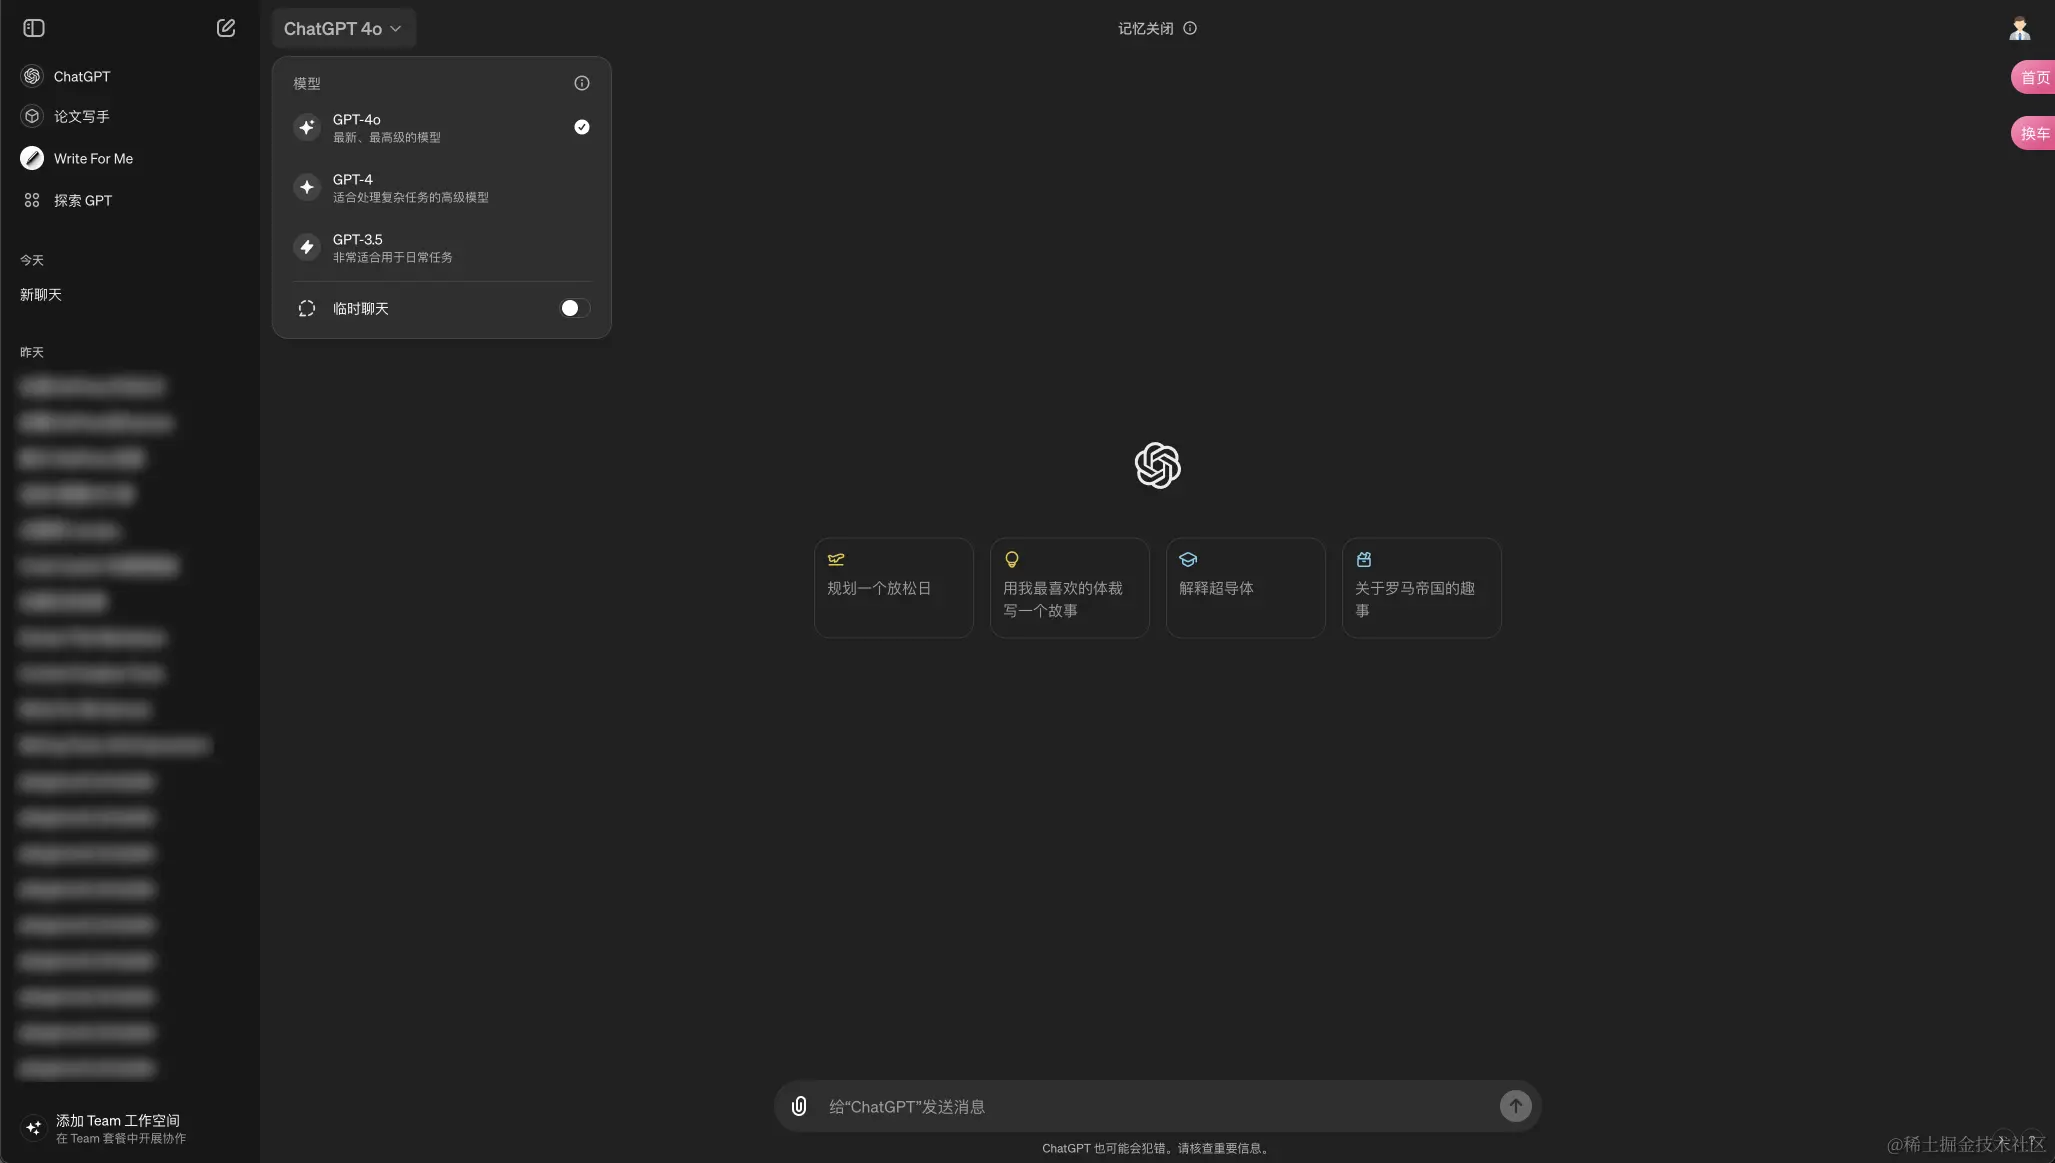Click the info icon next to 记忆关闭
The width and height of the screenshot is (2055, 1163).
1190,28
